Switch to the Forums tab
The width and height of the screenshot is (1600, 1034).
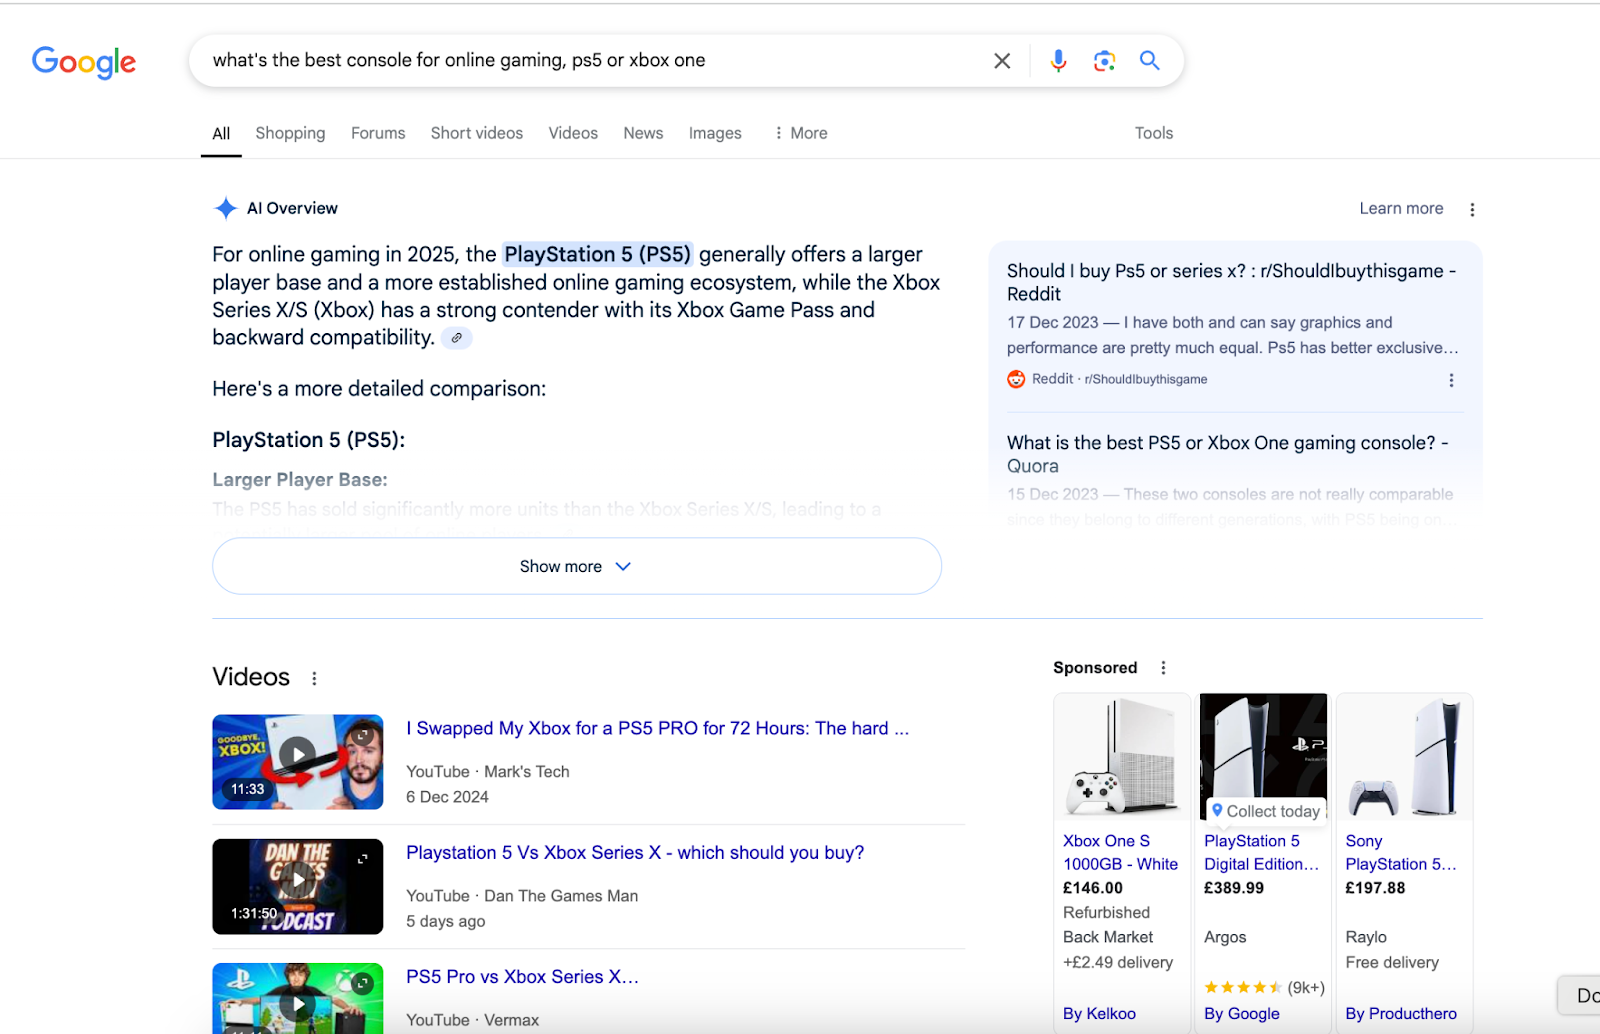click(x=378, y=133)
